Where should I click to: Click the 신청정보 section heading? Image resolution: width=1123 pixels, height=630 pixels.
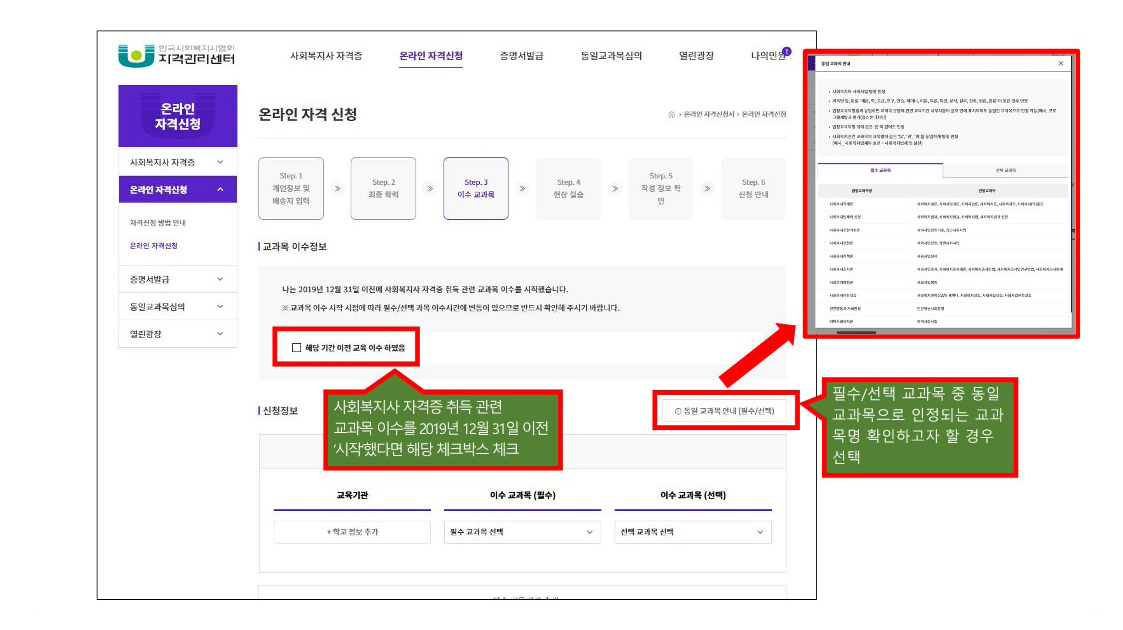point(279,411)
